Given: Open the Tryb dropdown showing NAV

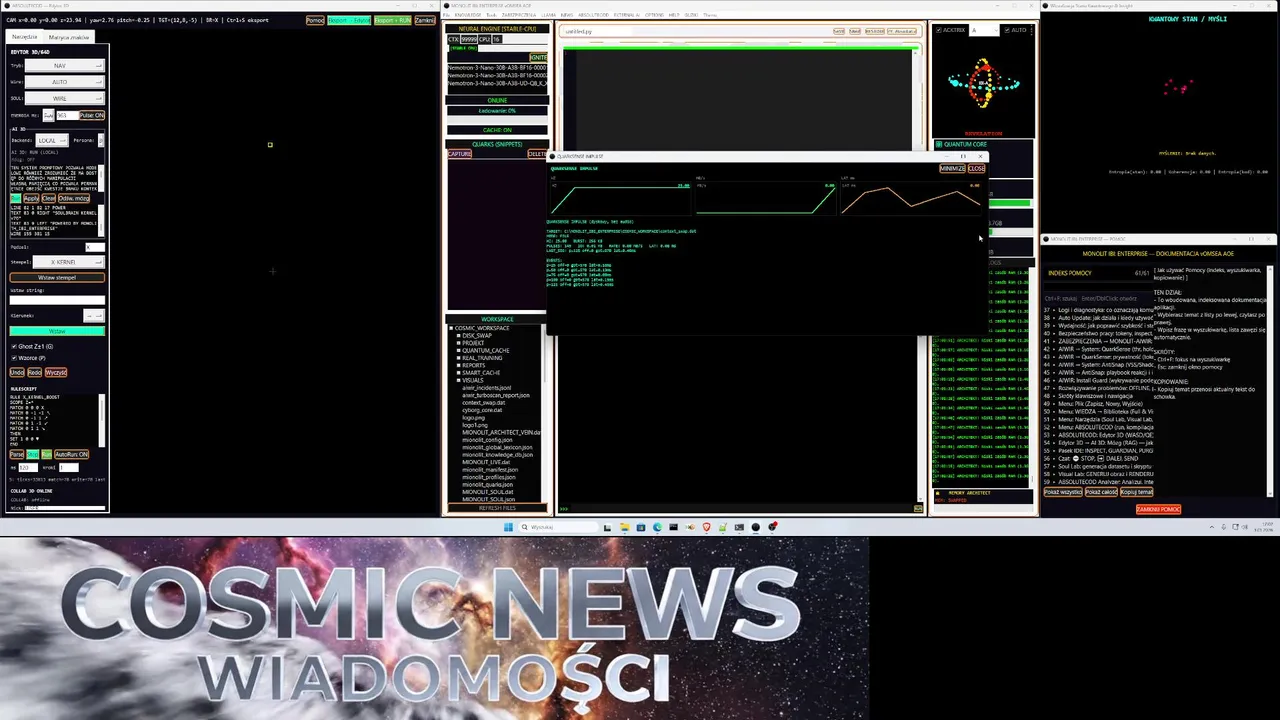Looking at the screenshot, I should (63, 66).
